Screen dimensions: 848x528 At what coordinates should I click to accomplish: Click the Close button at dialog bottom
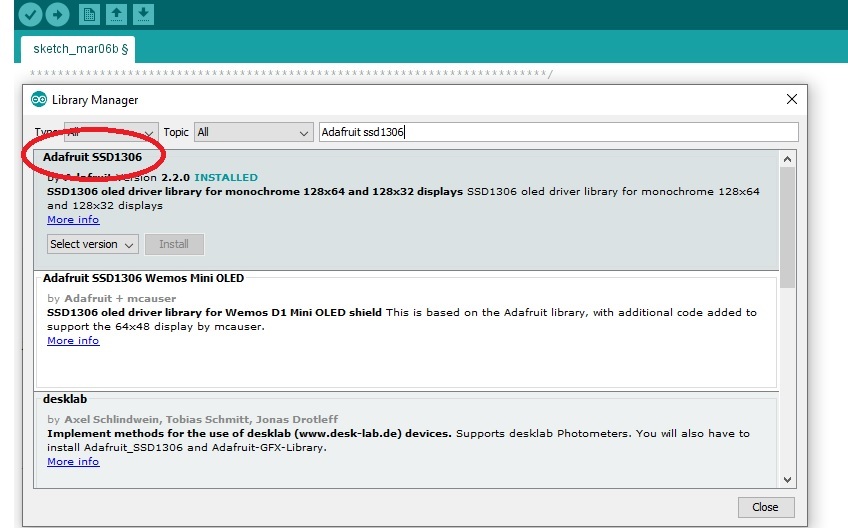[x=766, y=507]
